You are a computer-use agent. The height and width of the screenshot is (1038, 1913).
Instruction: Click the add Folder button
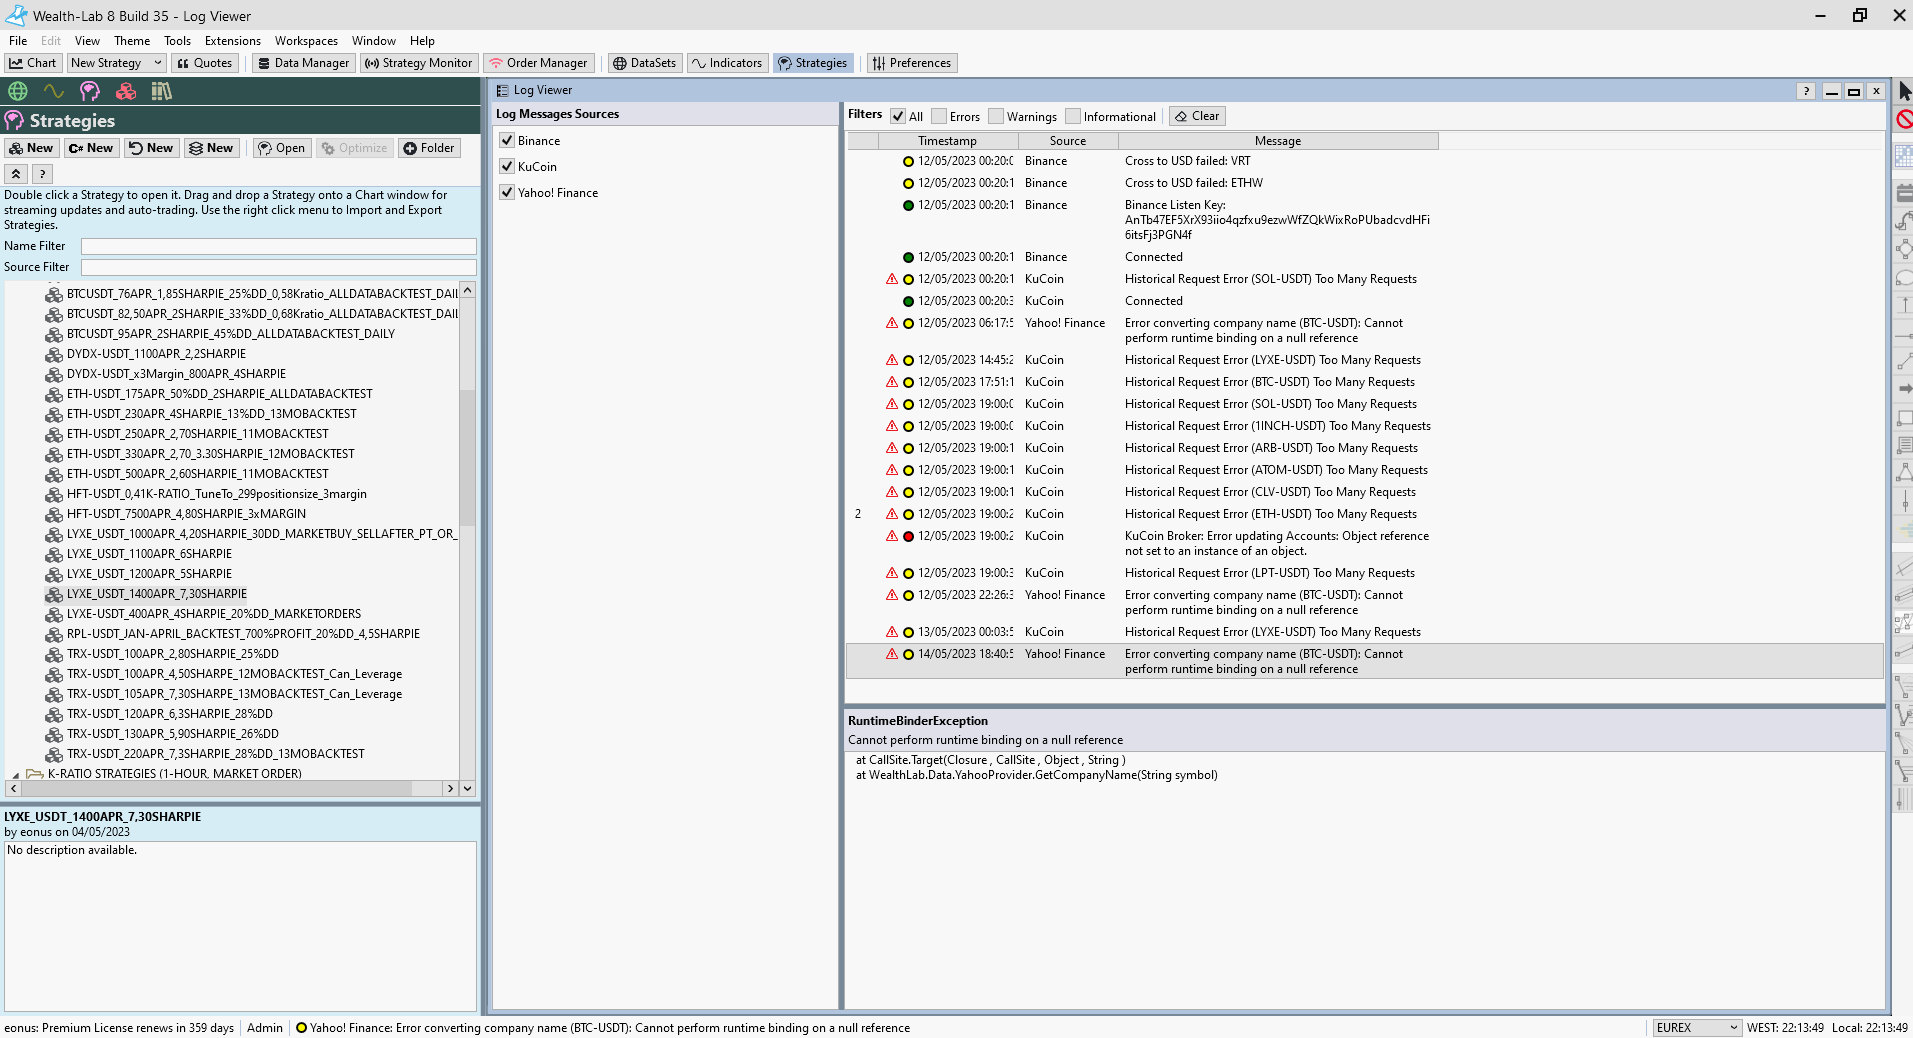coord(428,148)
